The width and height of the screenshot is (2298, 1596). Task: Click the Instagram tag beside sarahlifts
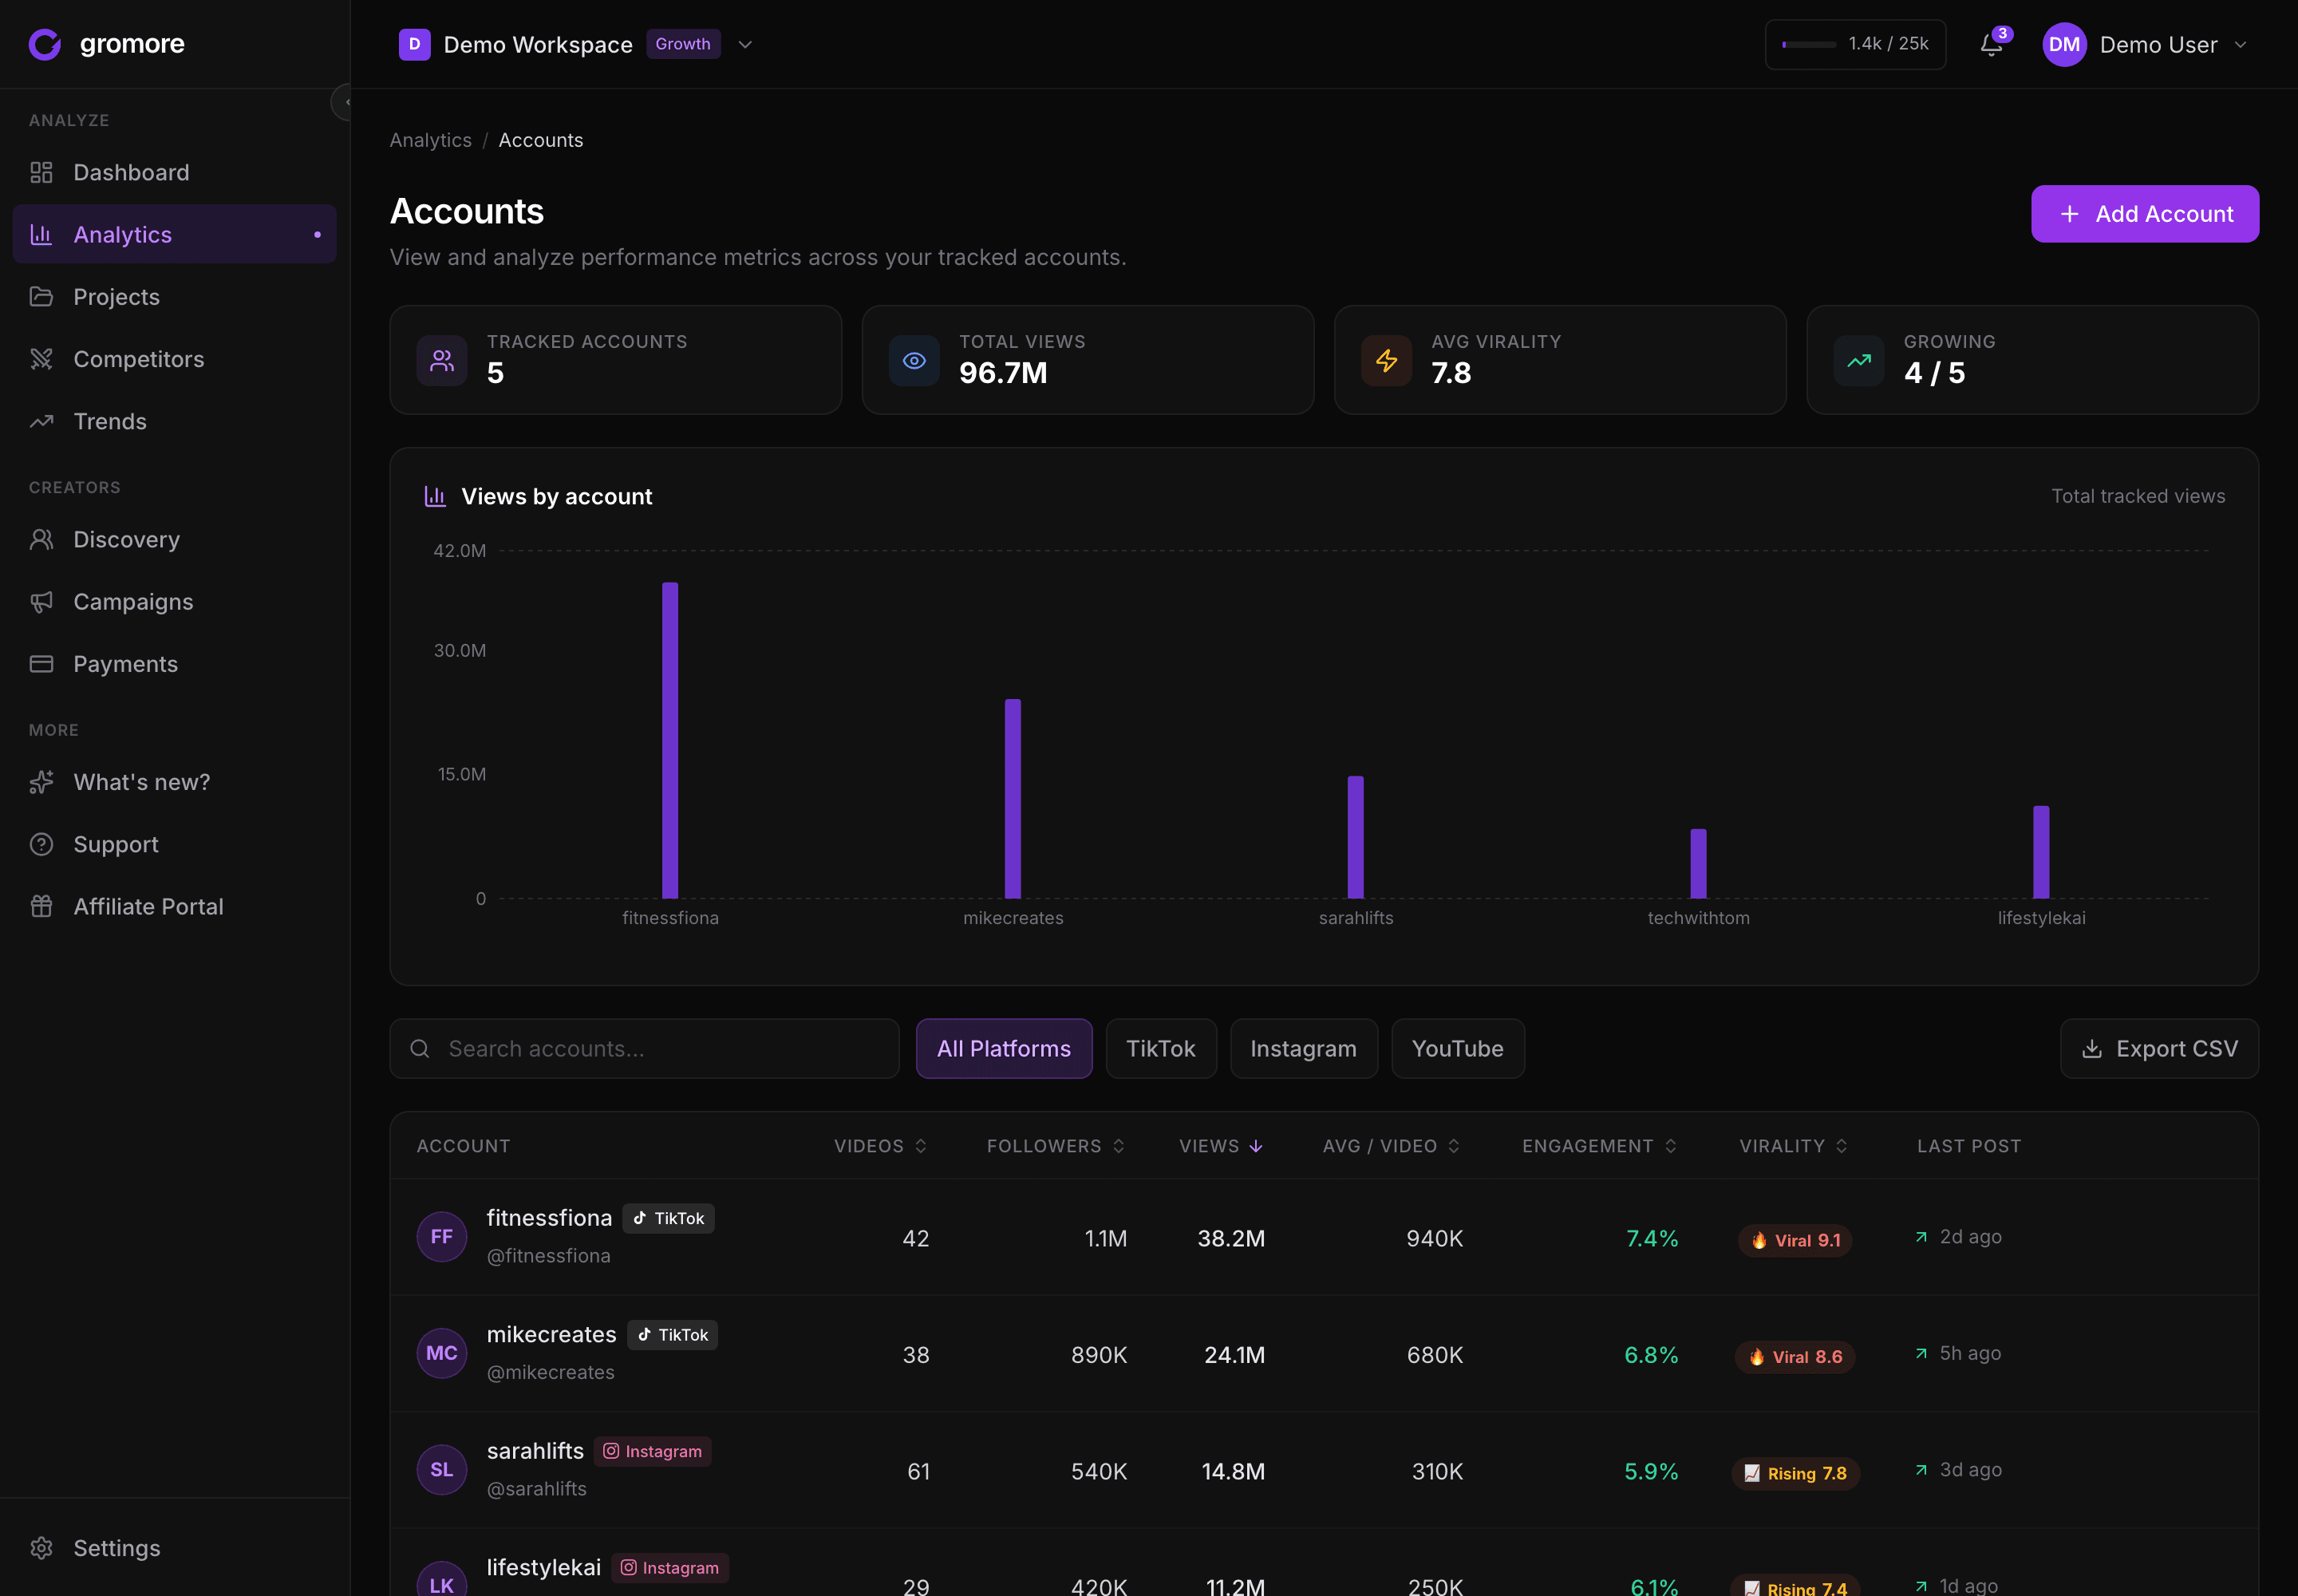653,1451
